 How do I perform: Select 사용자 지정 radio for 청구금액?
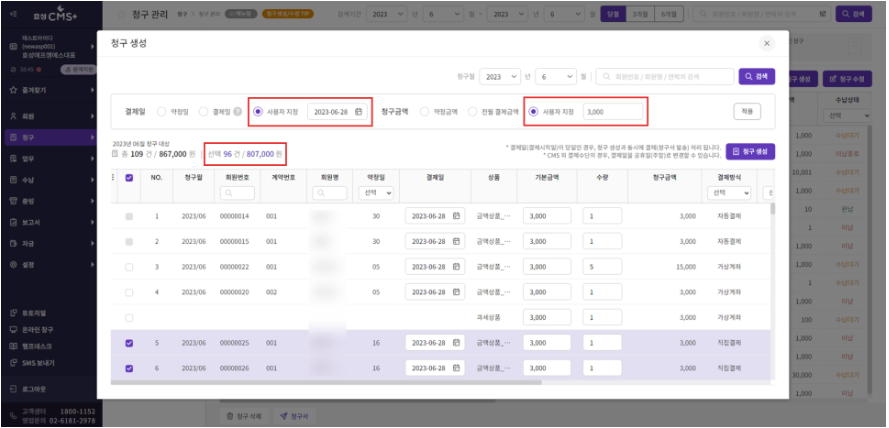533,112
